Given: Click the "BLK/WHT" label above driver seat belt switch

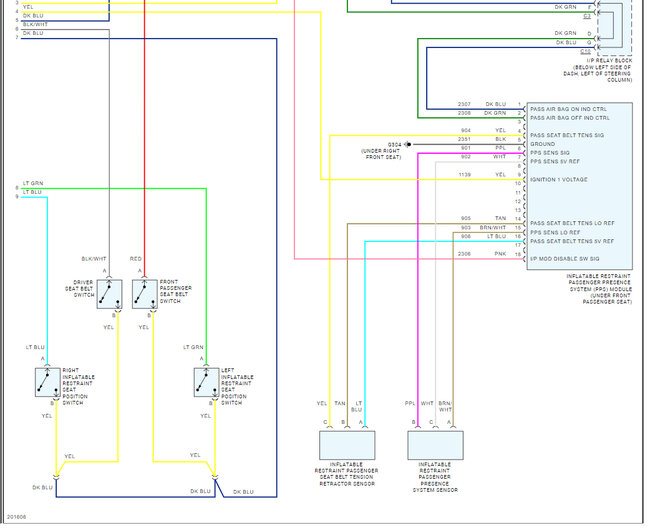Looking at the screenshot, I should tap(94, 259).
